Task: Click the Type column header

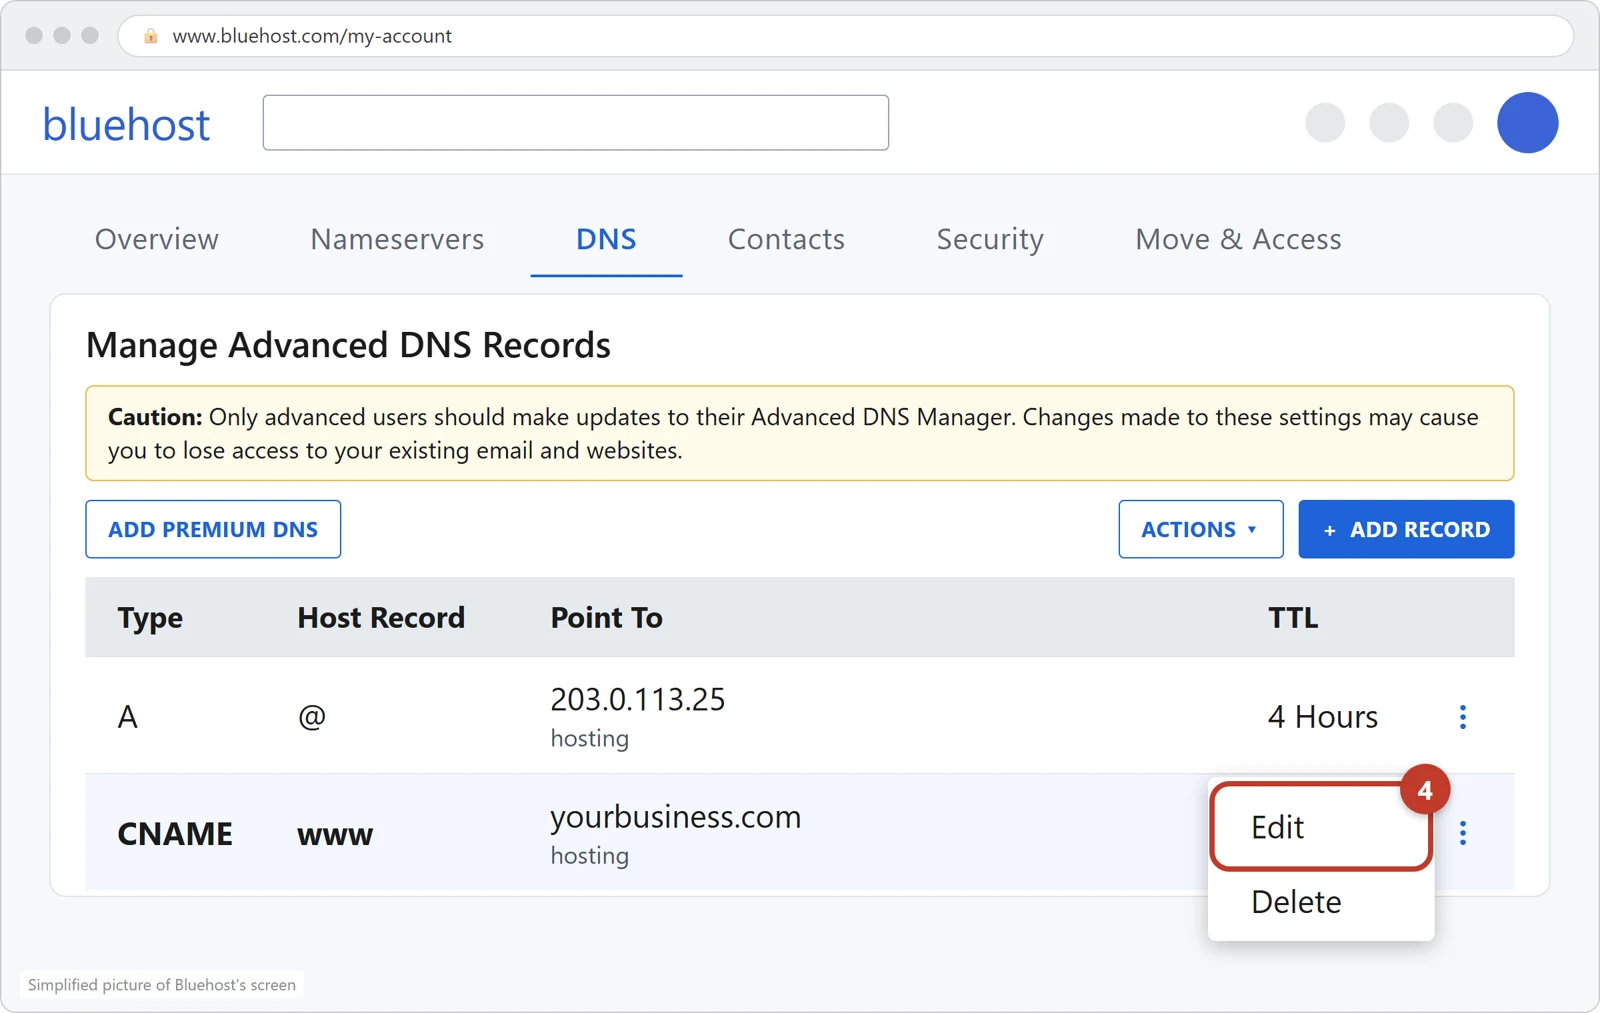Action: [x=150, y=618]
